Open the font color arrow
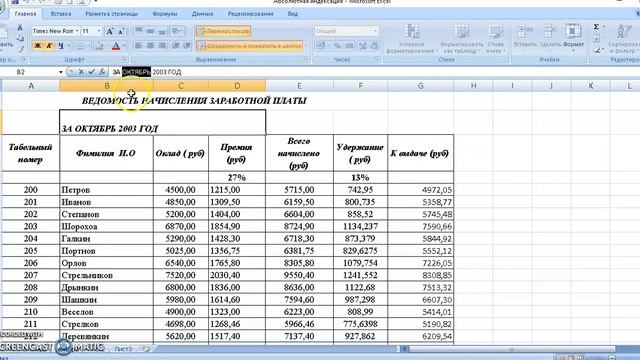640x360 pixels. pyautogui.click(x=124, y=46)
